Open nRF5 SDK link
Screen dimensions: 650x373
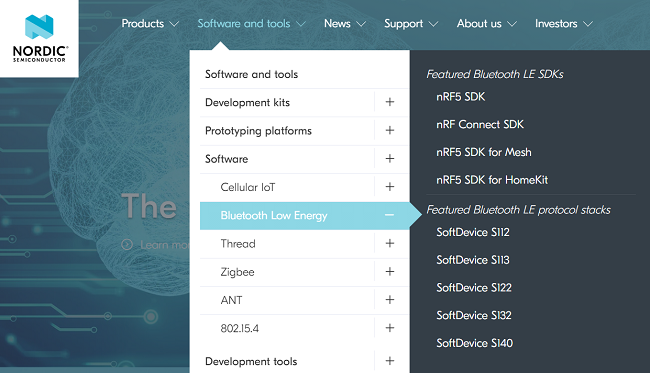click(460, 97)
